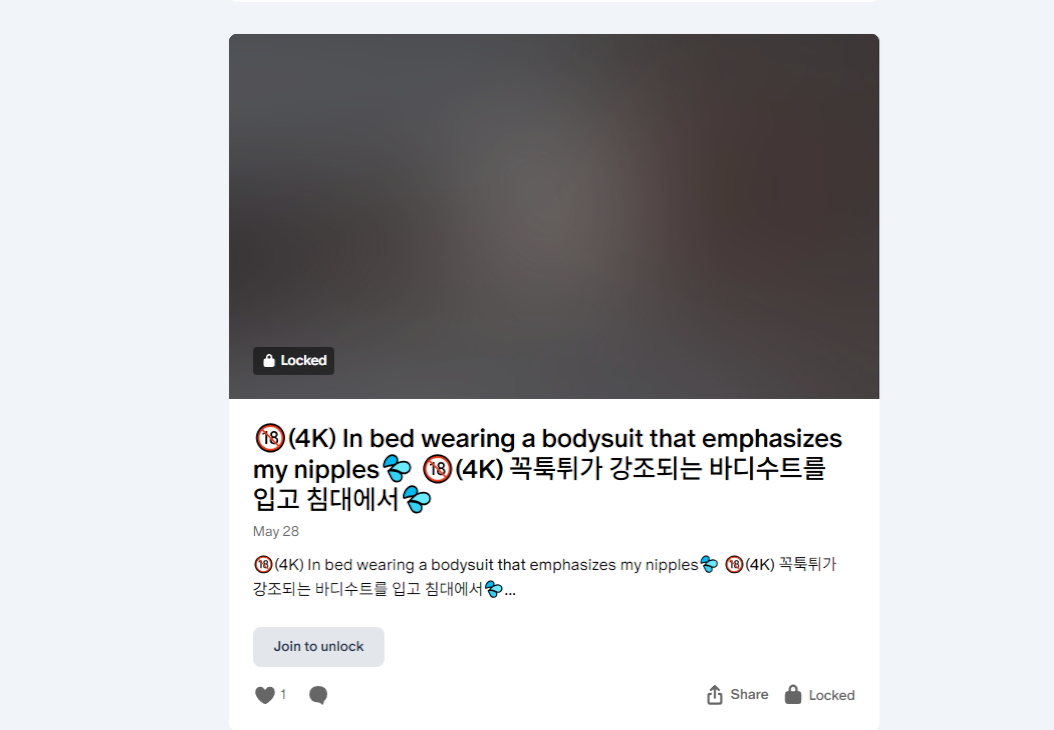
Task: Click the 18+ emoji starting the post title
Action: (270, 438)
